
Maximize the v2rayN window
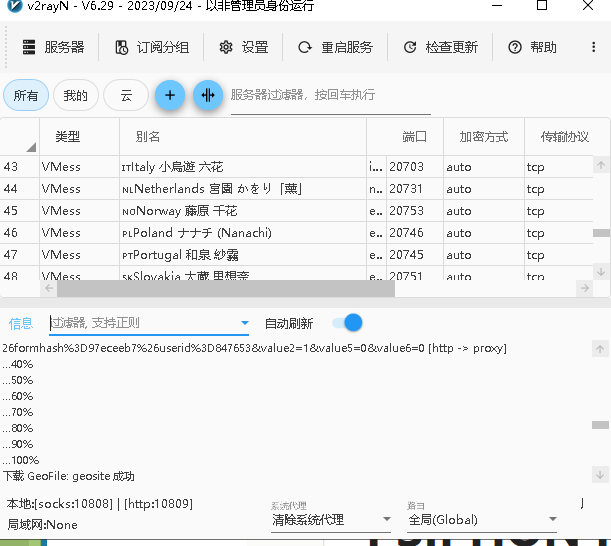pyautogui.click(x=542, y=5)
